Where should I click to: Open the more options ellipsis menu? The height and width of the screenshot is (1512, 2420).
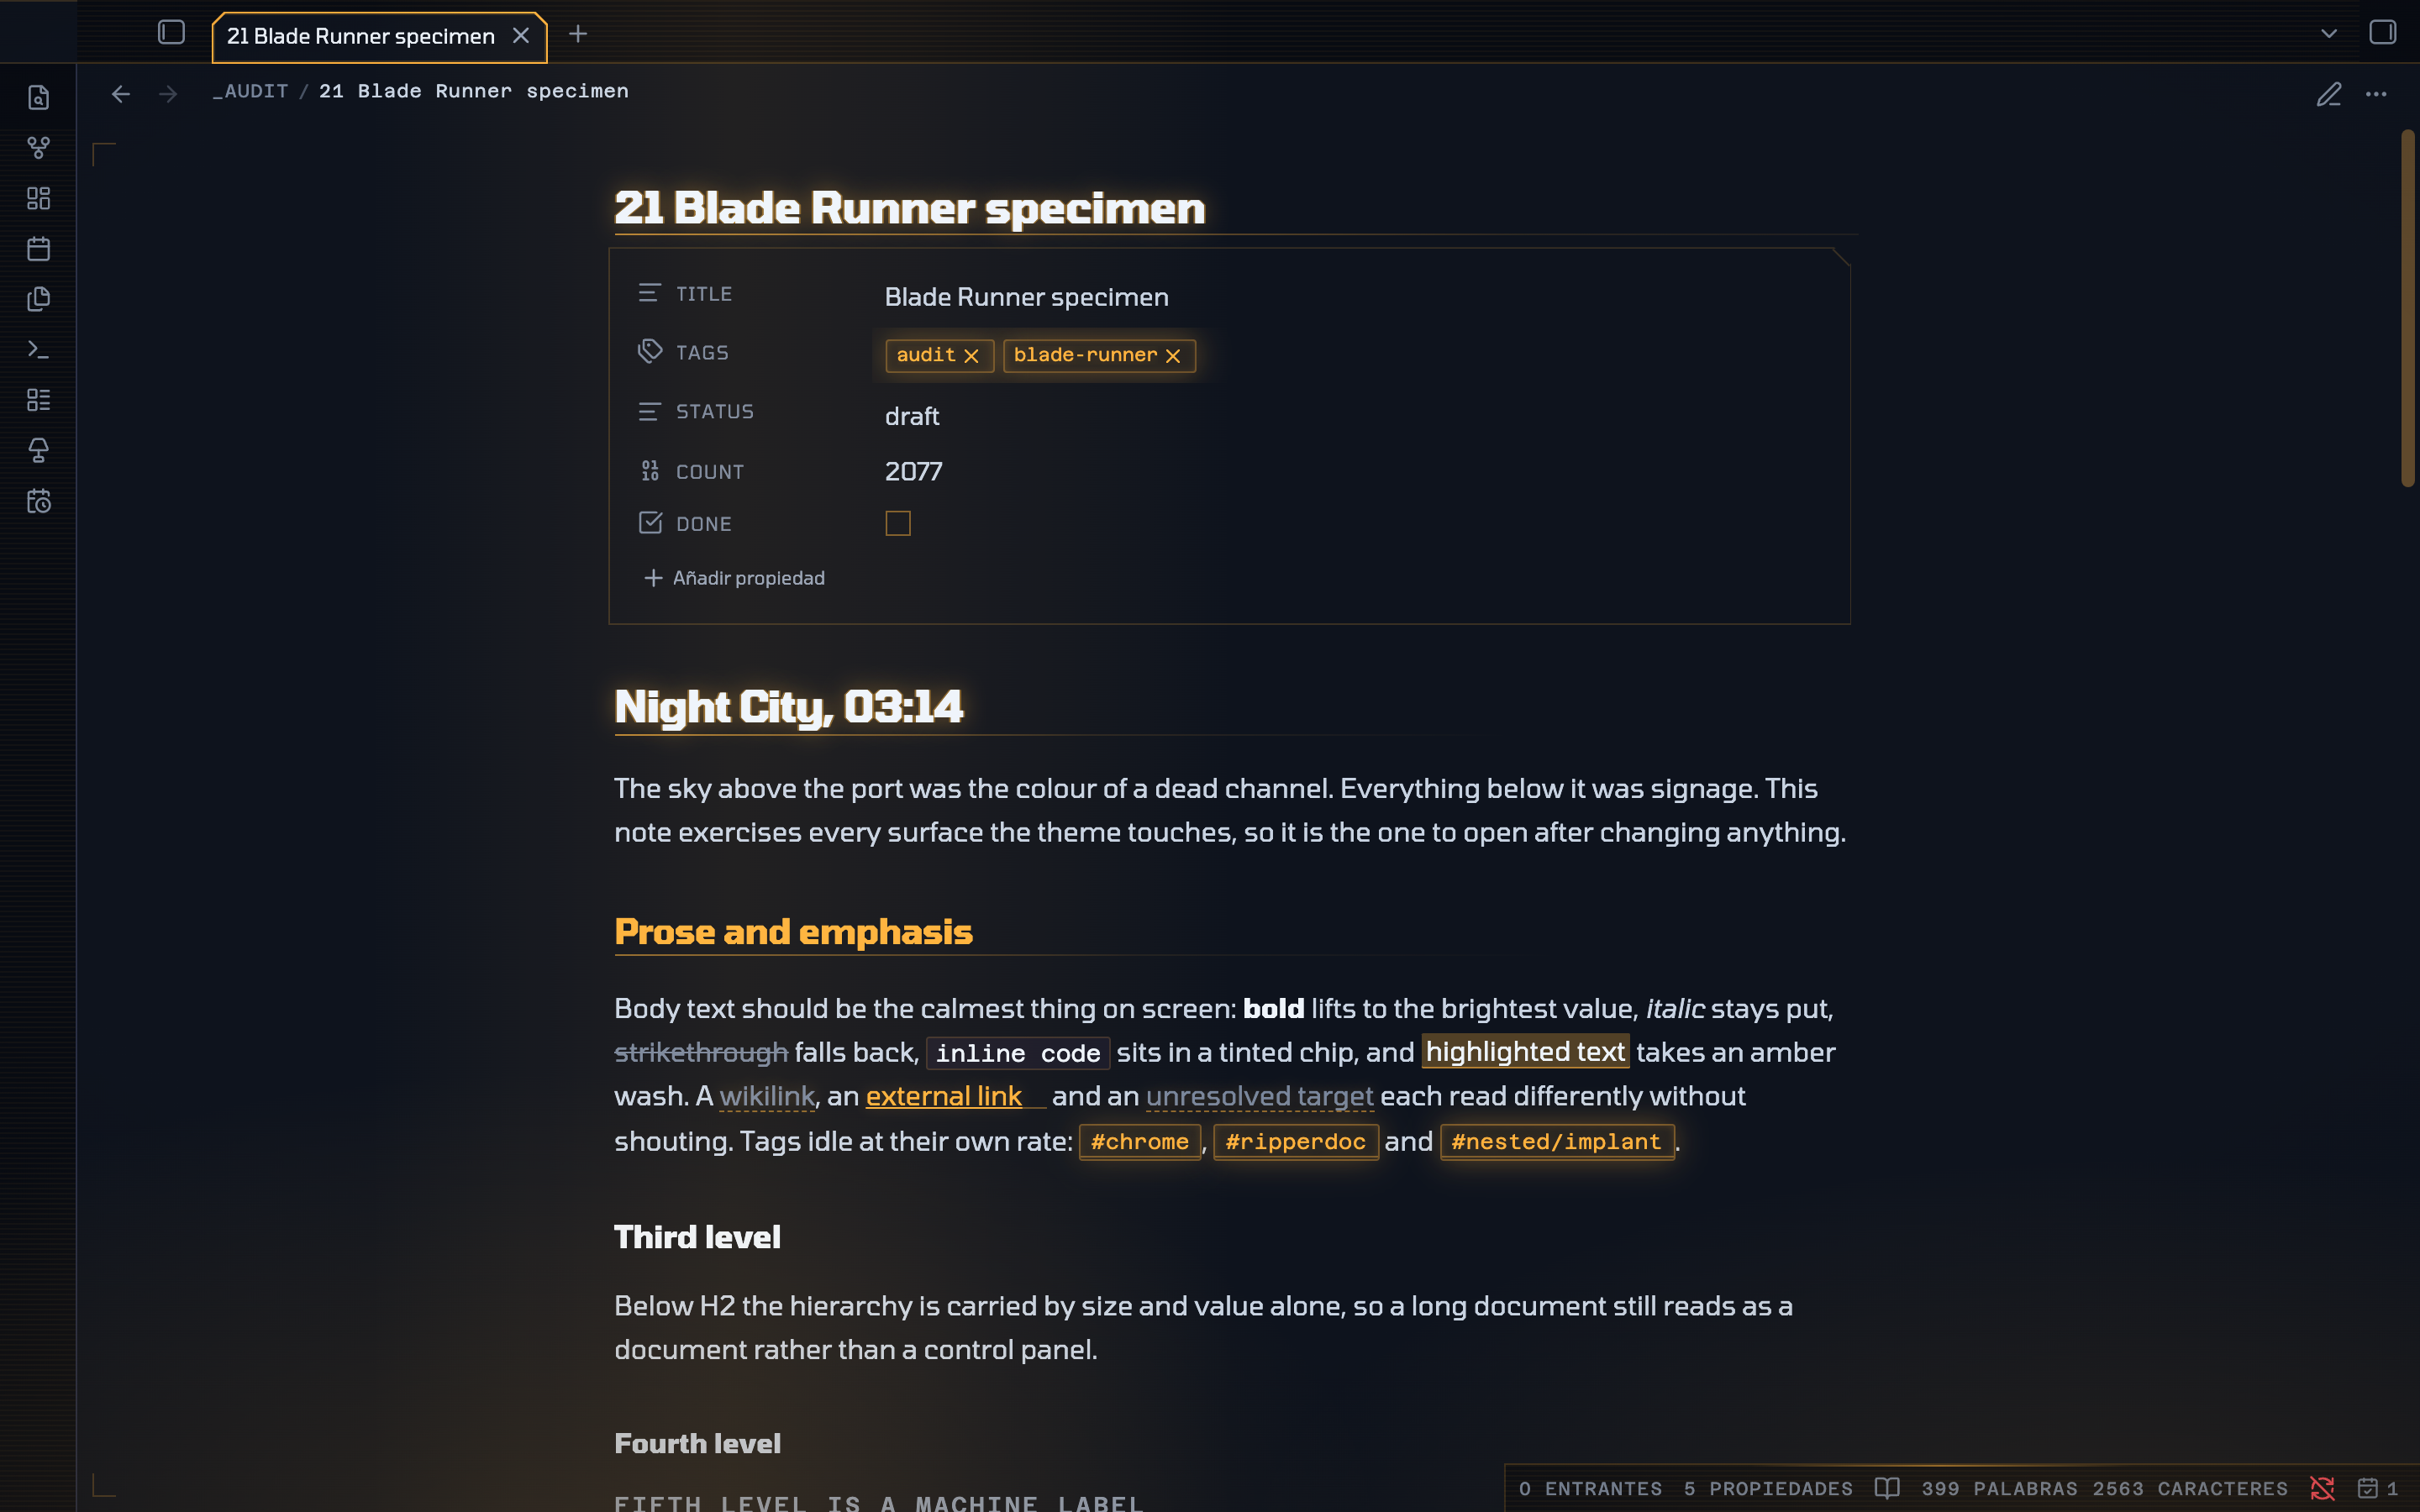pos(2376,94)
